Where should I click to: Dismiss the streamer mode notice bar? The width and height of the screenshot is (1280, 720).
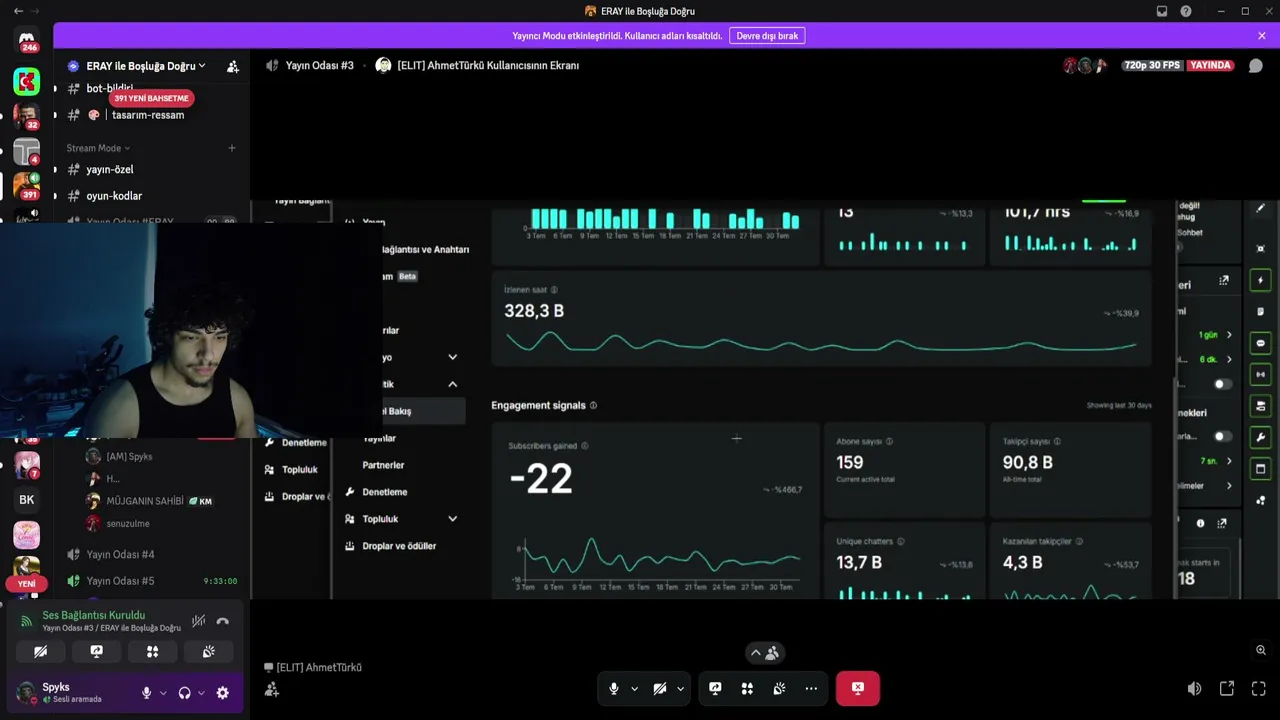coord(1262,36)
